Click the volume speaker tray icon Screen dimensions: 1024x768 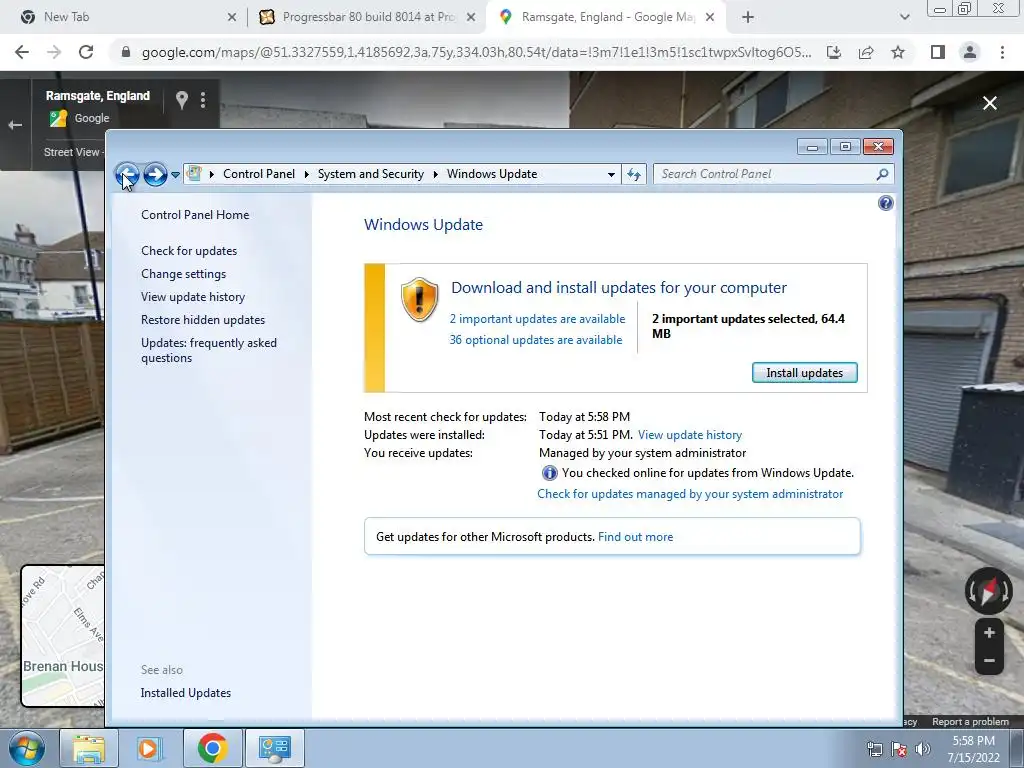(x=923, y=749)
